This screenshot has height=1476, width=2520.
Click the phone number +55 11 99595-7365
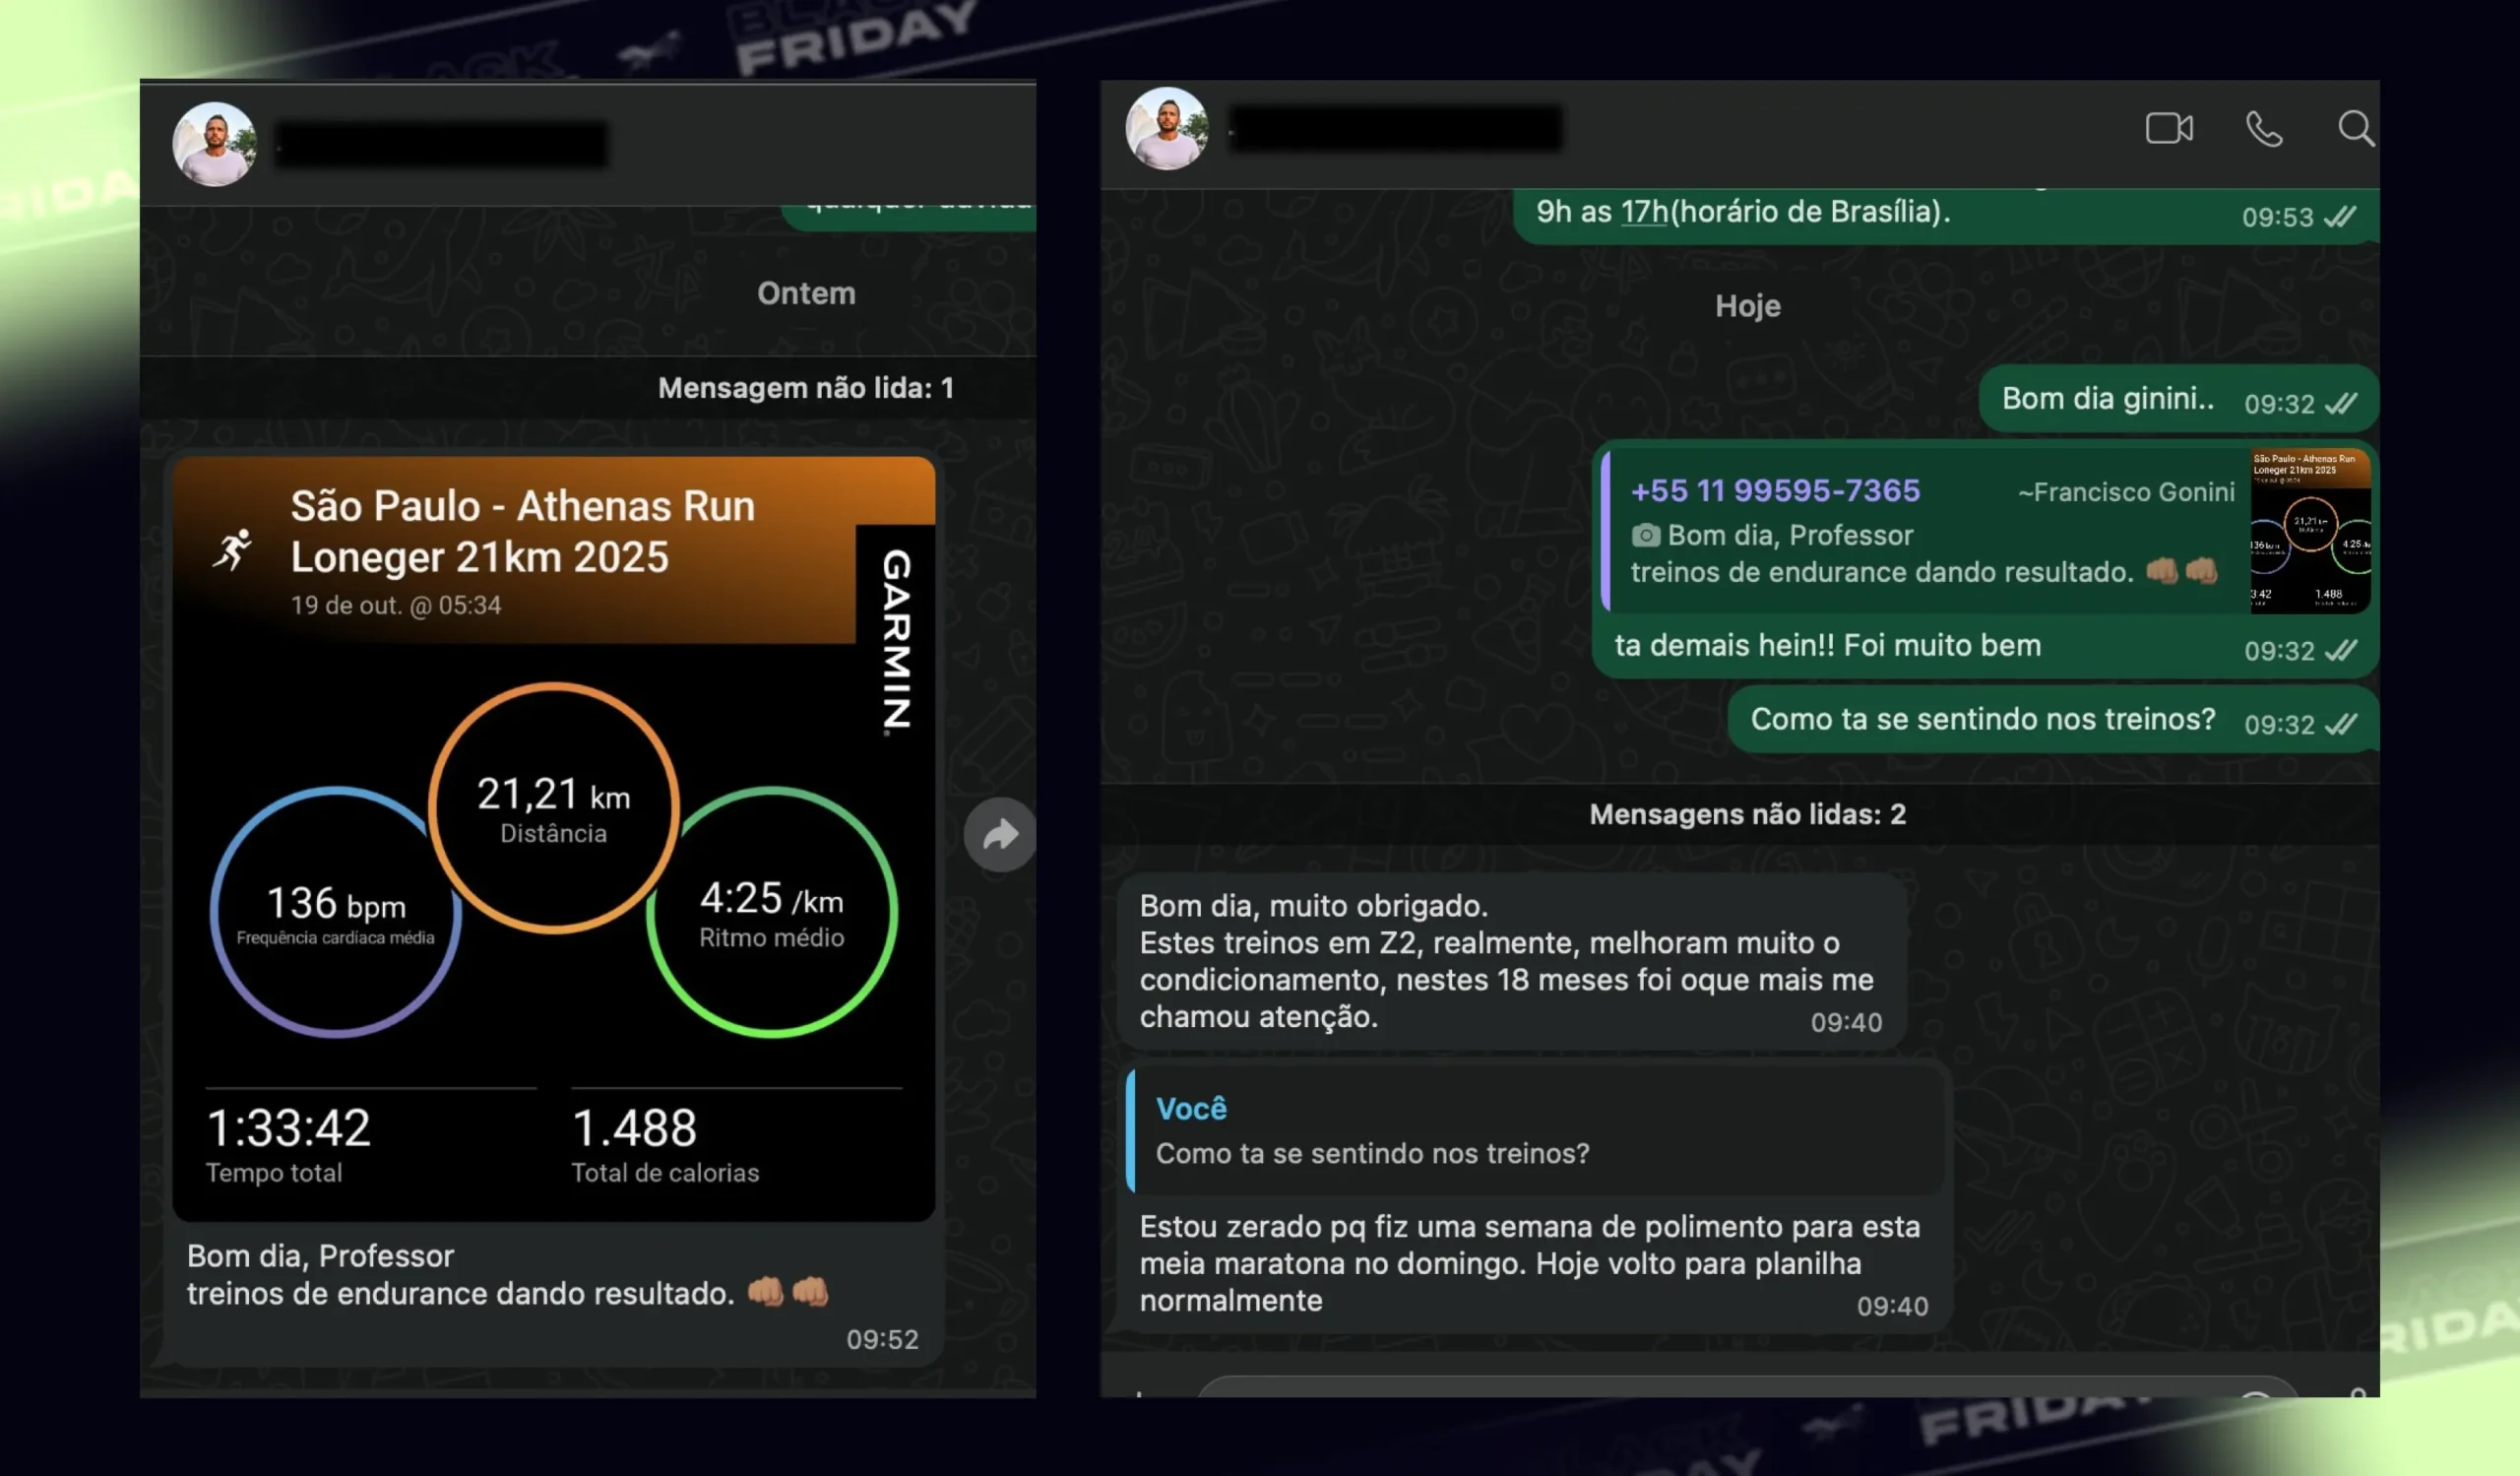pyautogui.click(x=1775, y=490)
